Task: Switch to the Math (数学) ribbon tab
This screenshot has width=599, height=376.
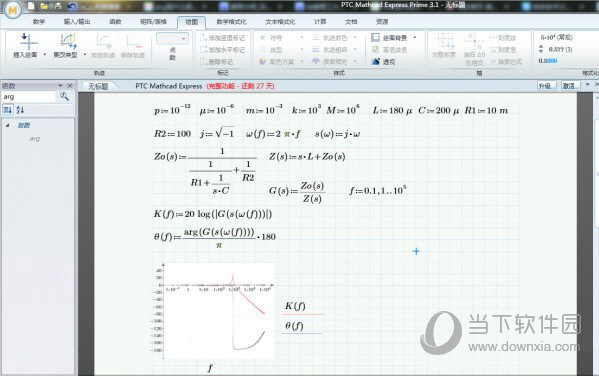Action: point(39,22)
